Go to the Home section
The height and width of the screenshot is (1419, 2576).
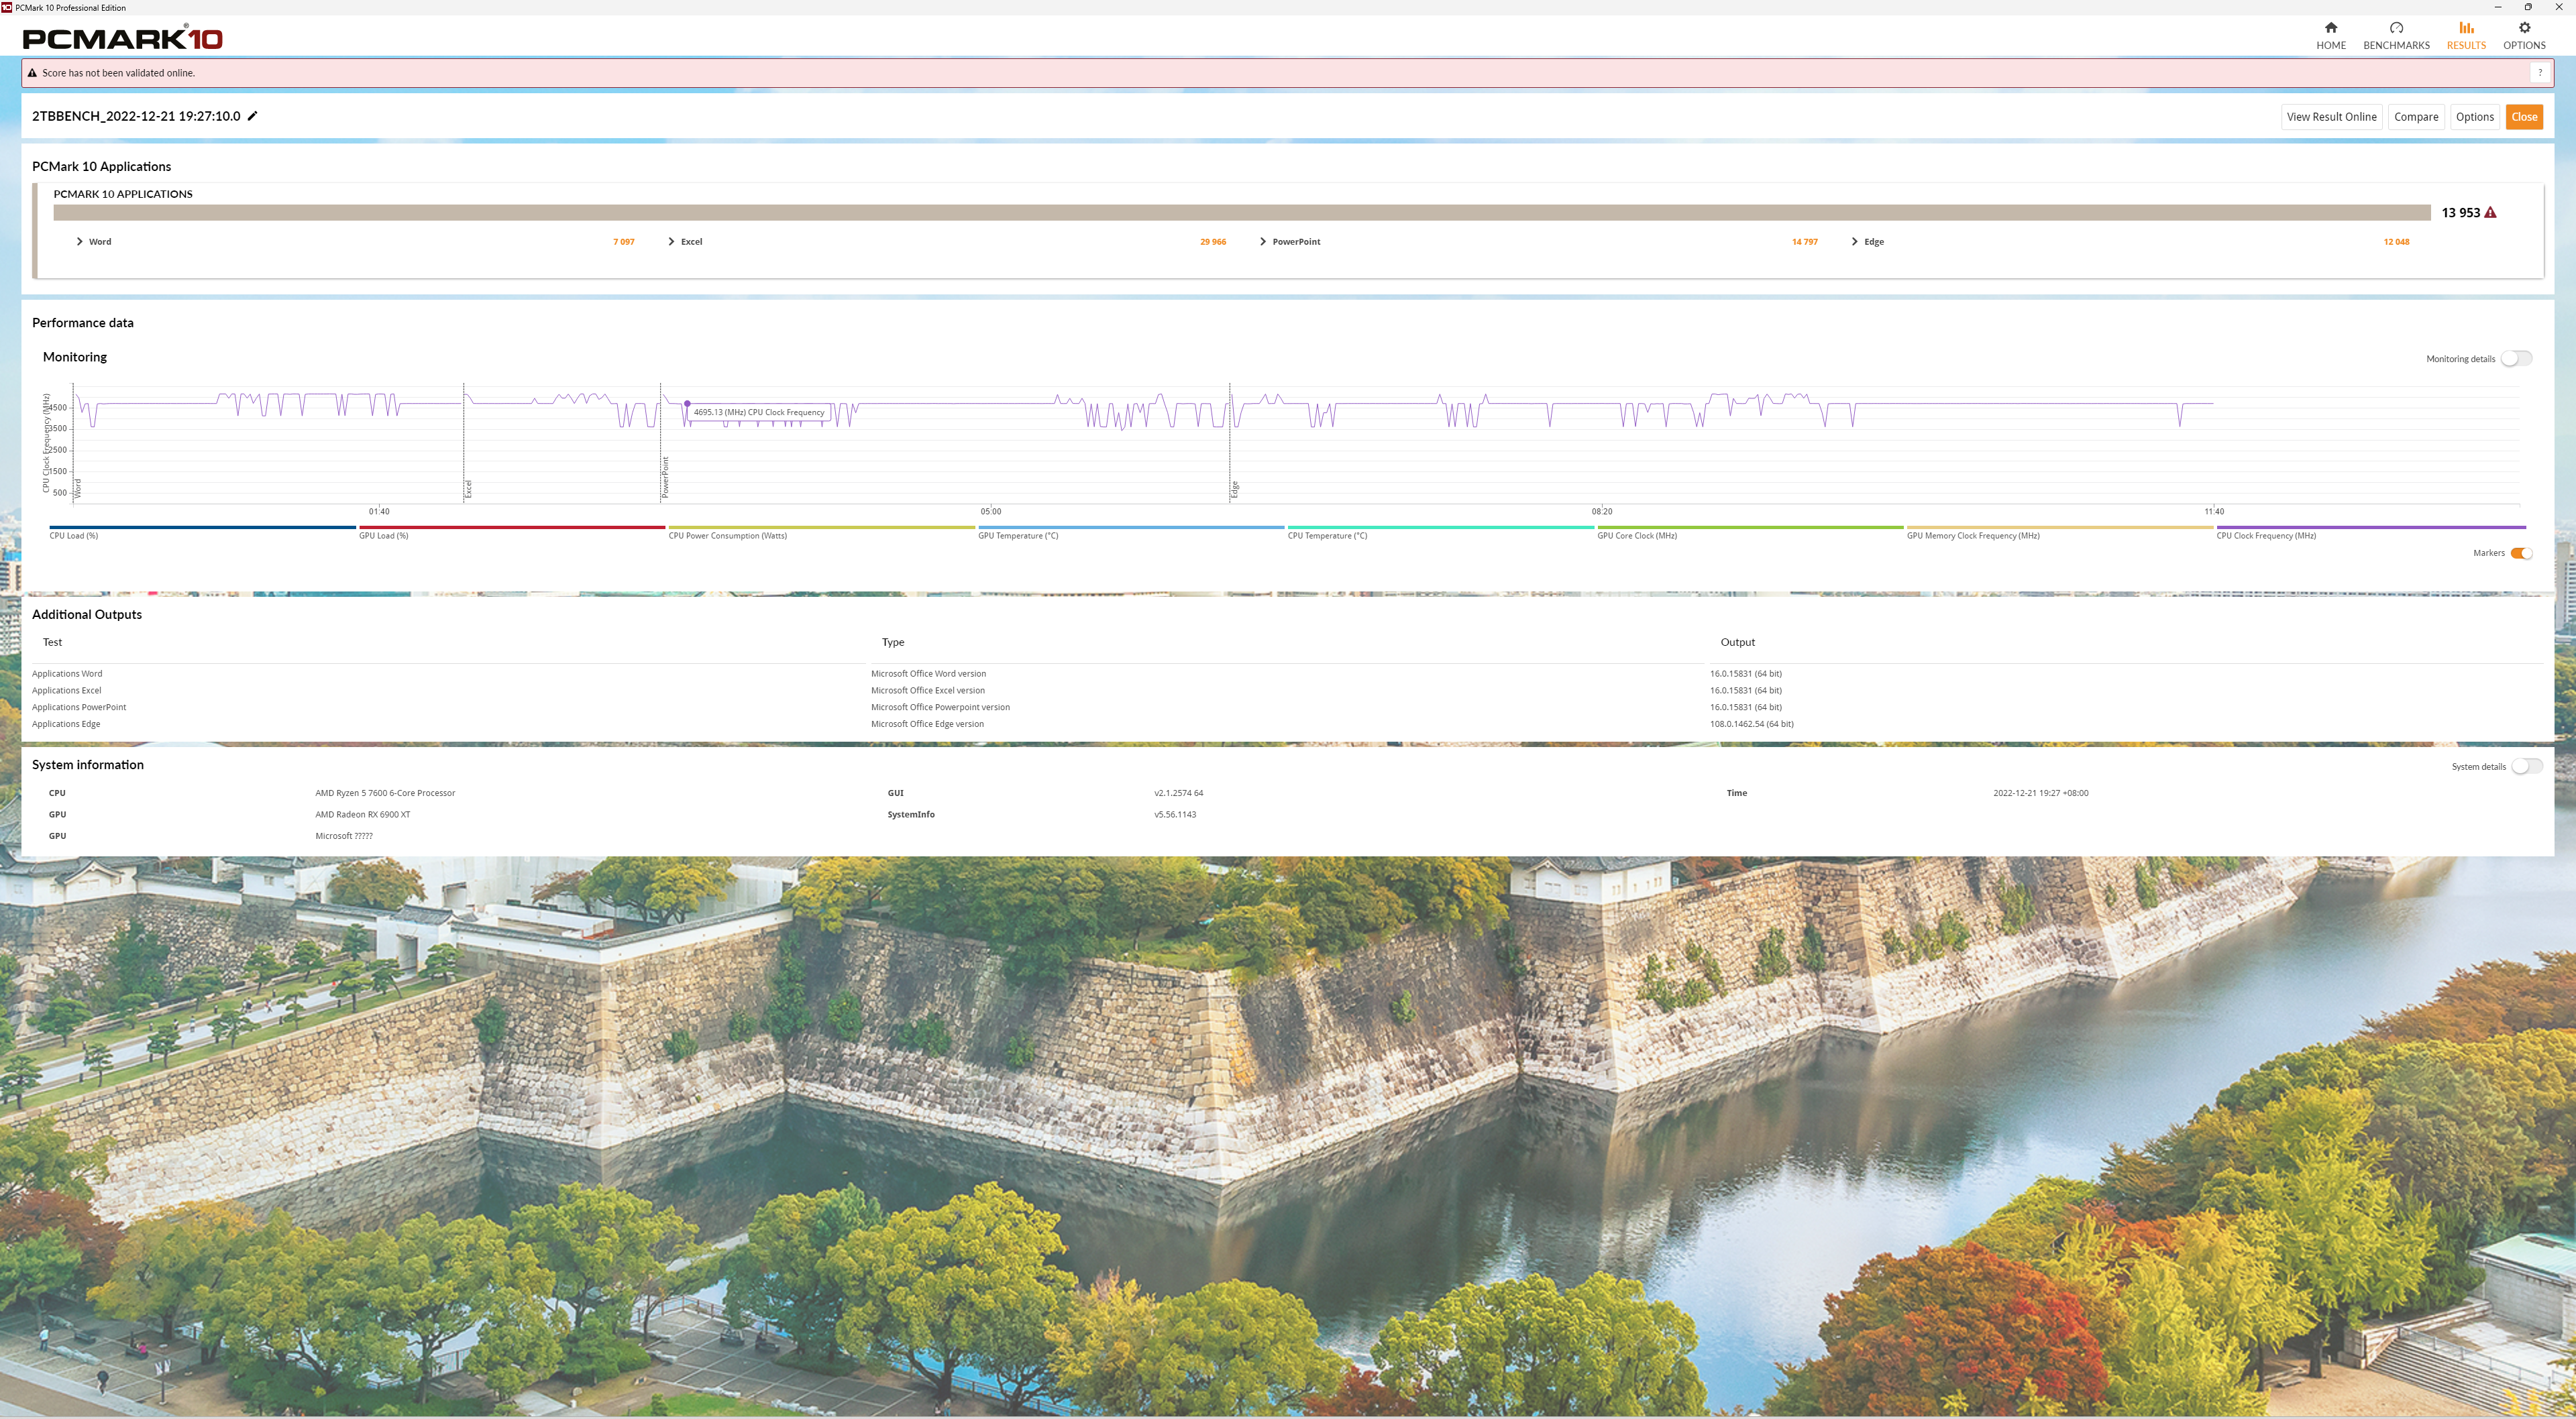point(2330,36)
